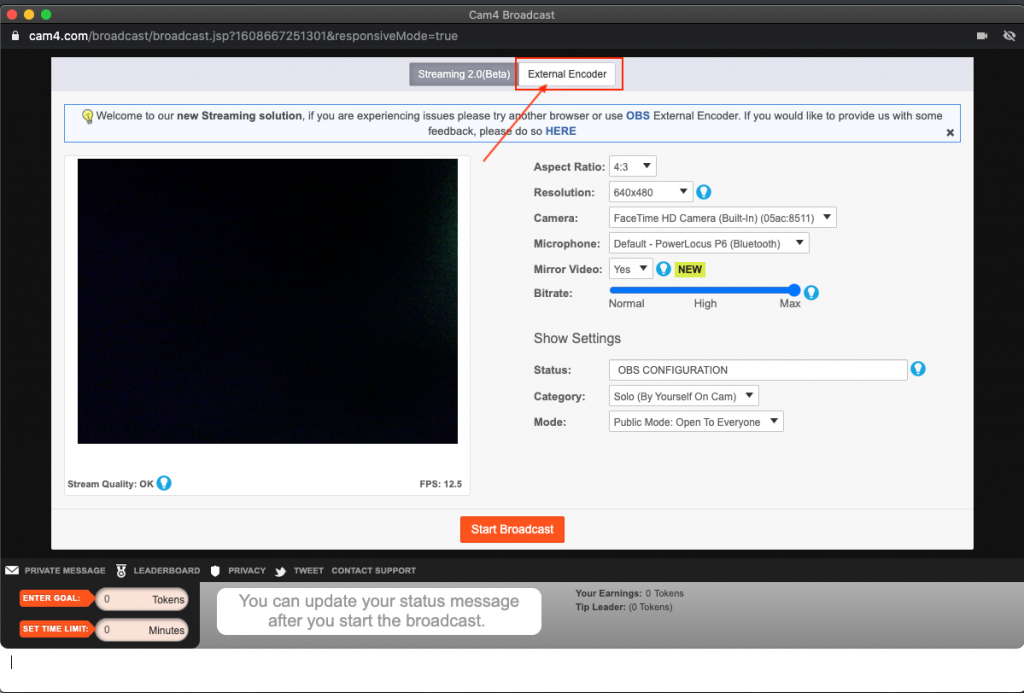Select the Streaming 2.0(Beta) tab
Image resolution: width=1024 pixels, height=693 pixels.
pos(463,74)
